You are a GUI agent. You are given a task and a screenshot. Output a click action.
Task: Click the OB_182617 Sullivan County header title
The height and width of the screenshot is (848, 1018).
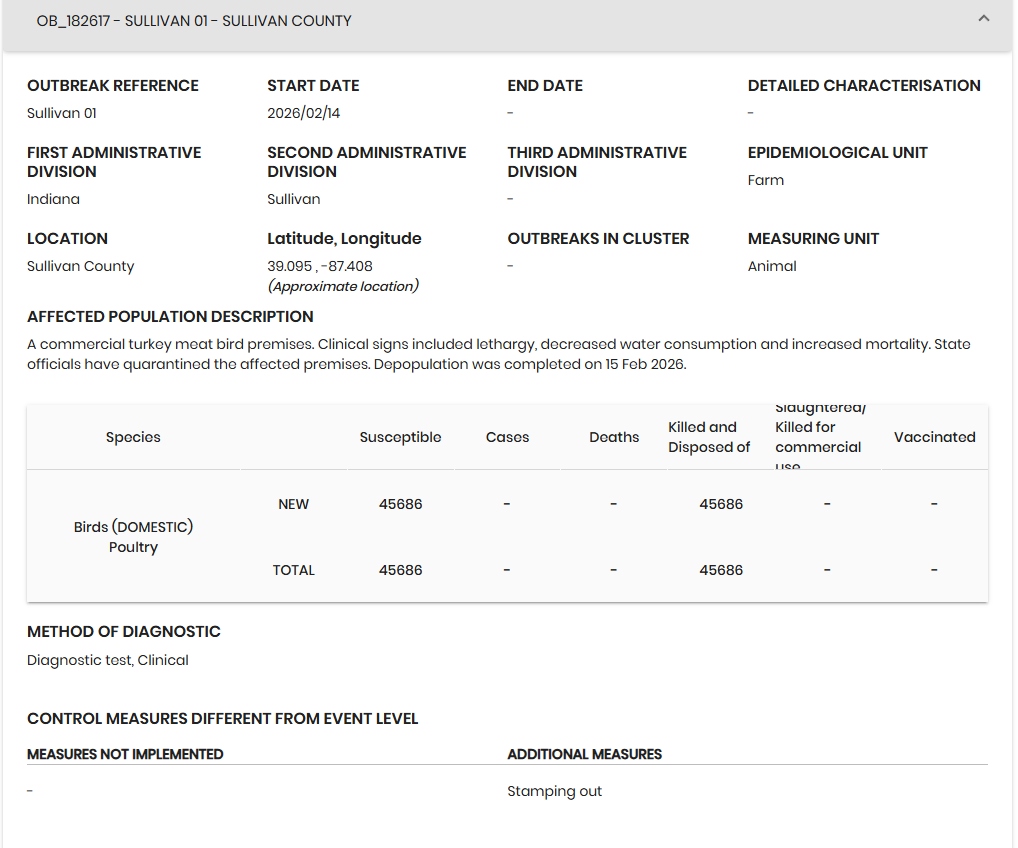point(194,21)
